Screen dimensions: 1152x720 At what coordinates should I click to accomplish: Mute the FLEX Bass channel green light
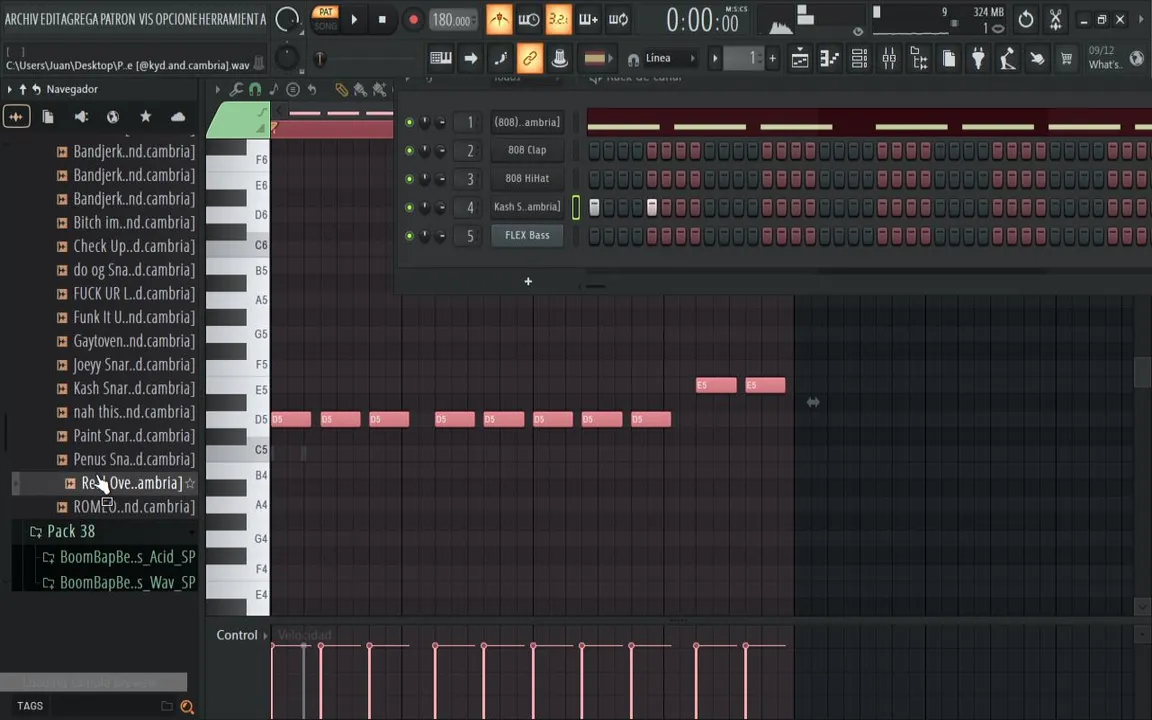pyautogui.click(x=409, y=236)
